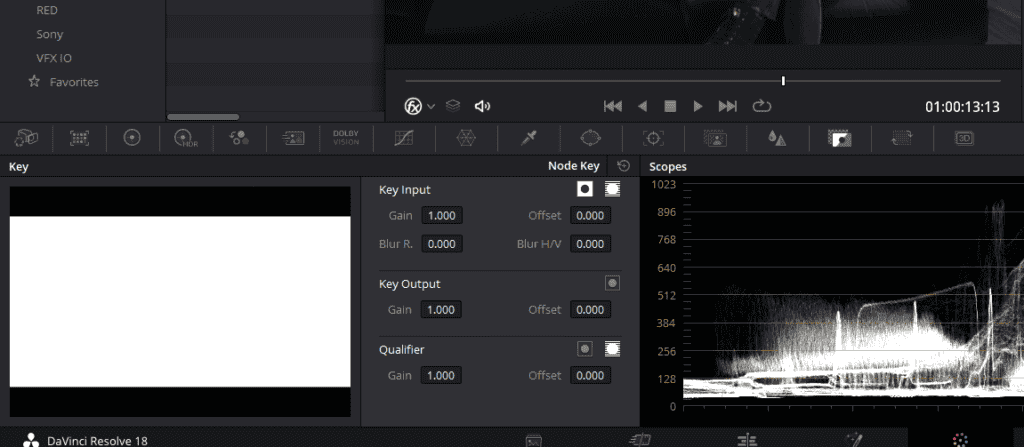The image size is (1024, 447).
Task: Click the horizontal scrollbar under the browser
Action: (x=203, y=117)
